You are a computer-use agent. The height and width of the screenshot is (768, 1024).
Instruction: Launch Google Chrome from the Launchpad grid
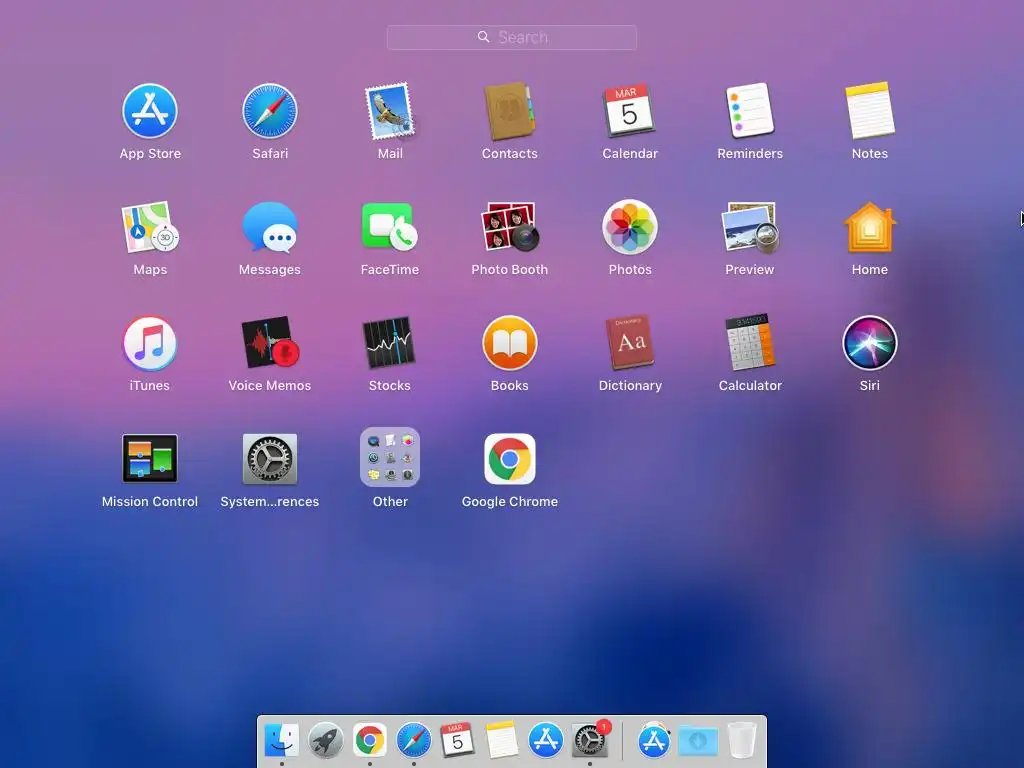point(509,458)
